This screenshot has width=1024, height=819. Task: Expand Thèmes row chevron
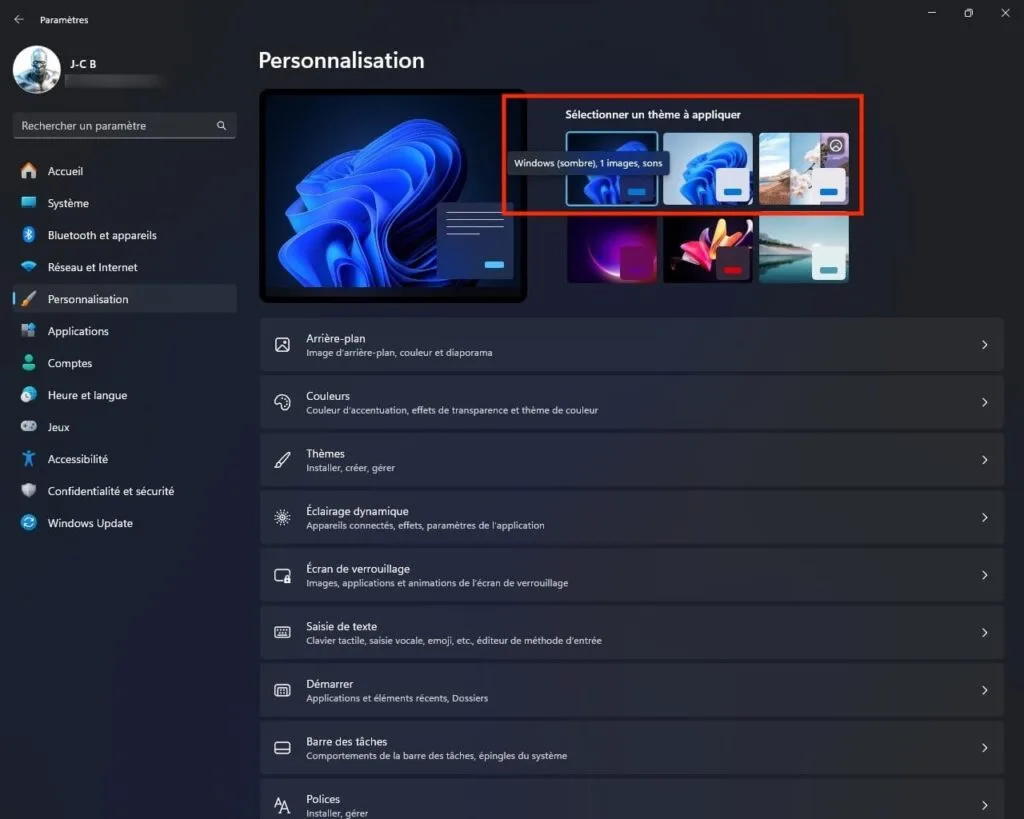[984, 460]
